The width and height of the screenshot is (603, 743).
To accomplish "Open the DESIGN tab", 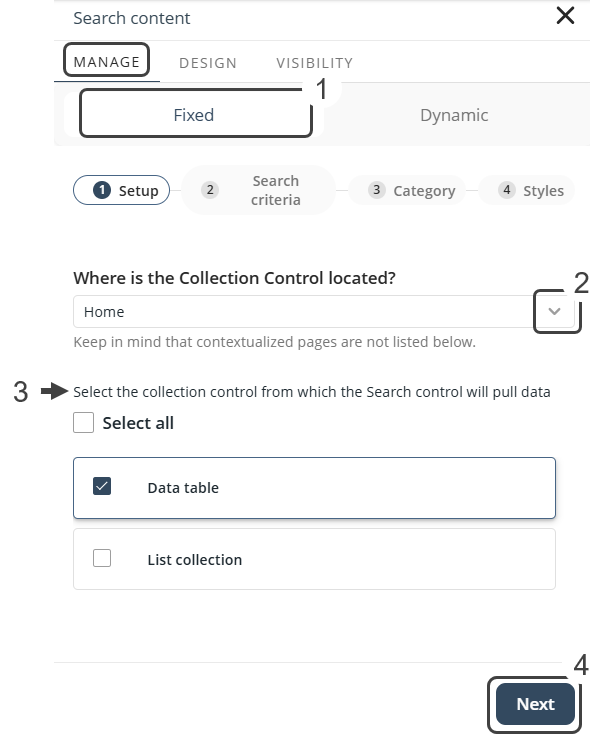I will (208, 63).
